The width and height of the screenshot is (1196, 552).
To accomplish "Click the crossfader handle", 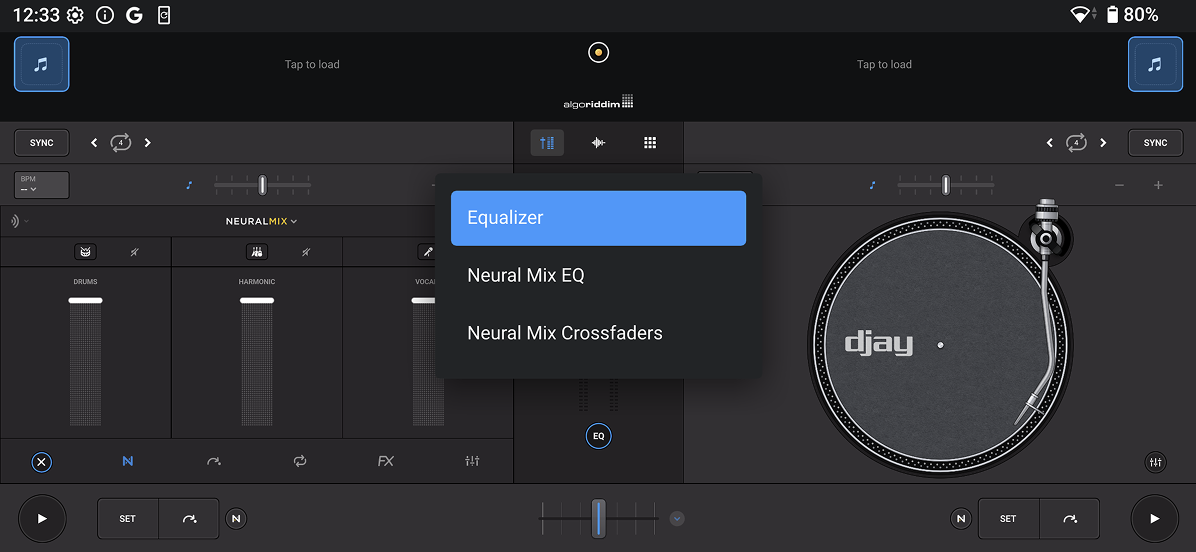I will pyautogui.click(x=599, y=518).
